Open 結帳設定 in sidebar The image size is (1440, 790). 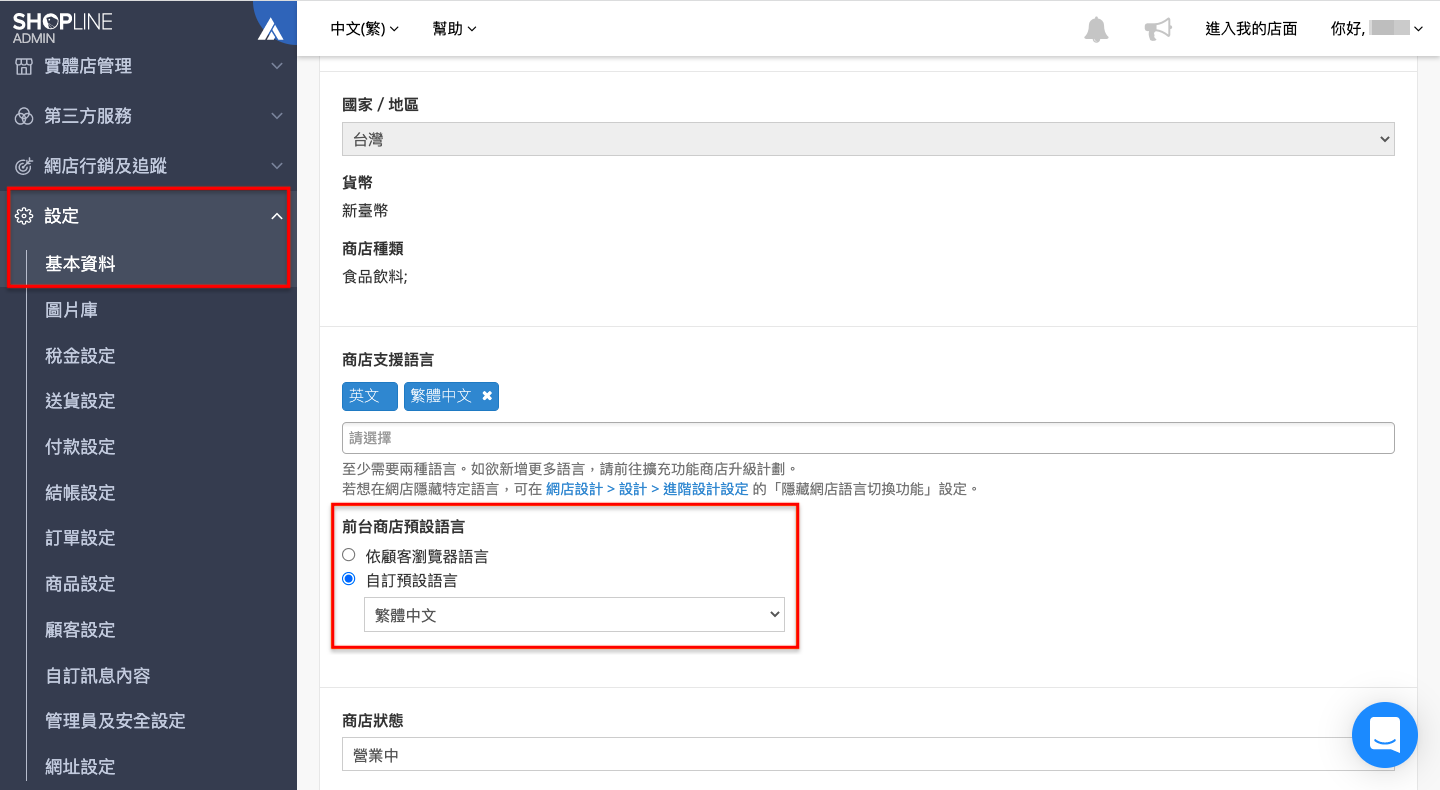[80, 493]
